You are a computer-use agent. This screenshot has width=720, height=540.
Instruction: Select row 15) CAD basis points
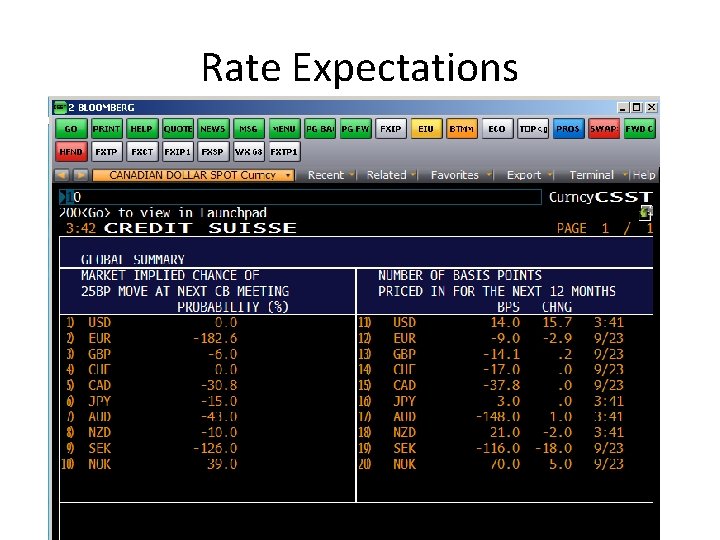(x=491, y=385)
